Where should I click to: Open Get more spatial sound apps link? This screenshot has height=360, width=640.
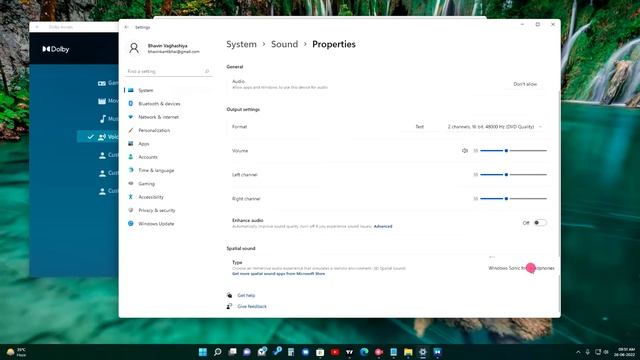[x=278, y=274]
